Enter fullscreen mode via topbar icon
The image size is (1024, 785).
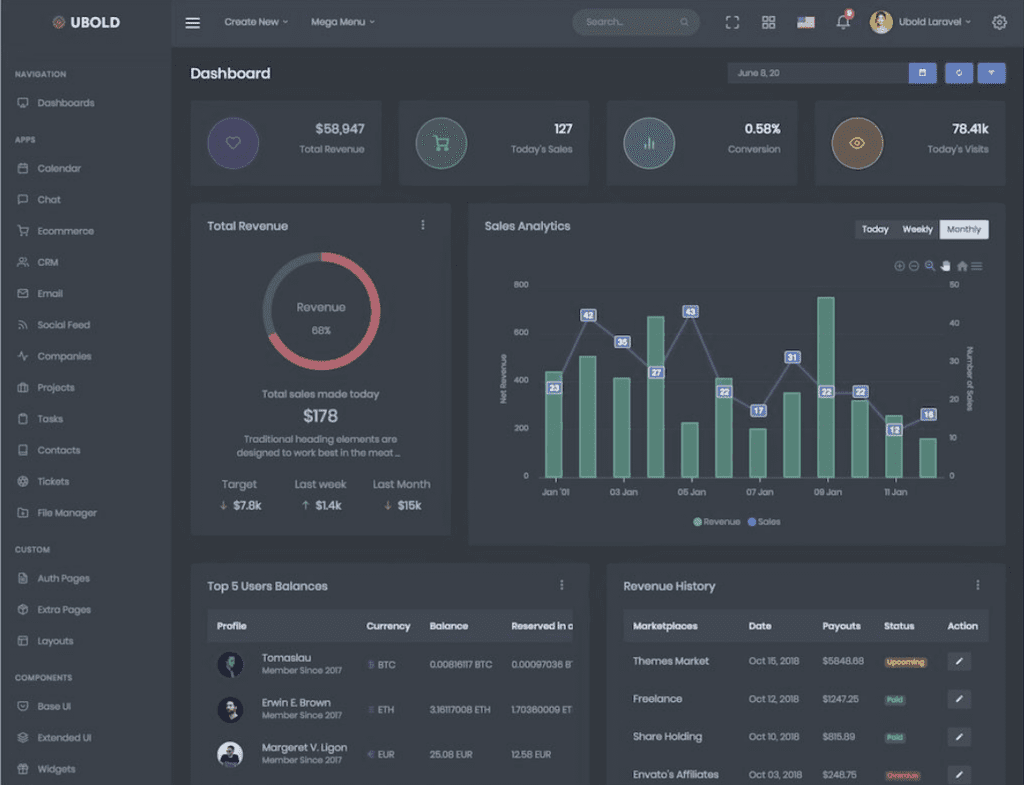732,22
